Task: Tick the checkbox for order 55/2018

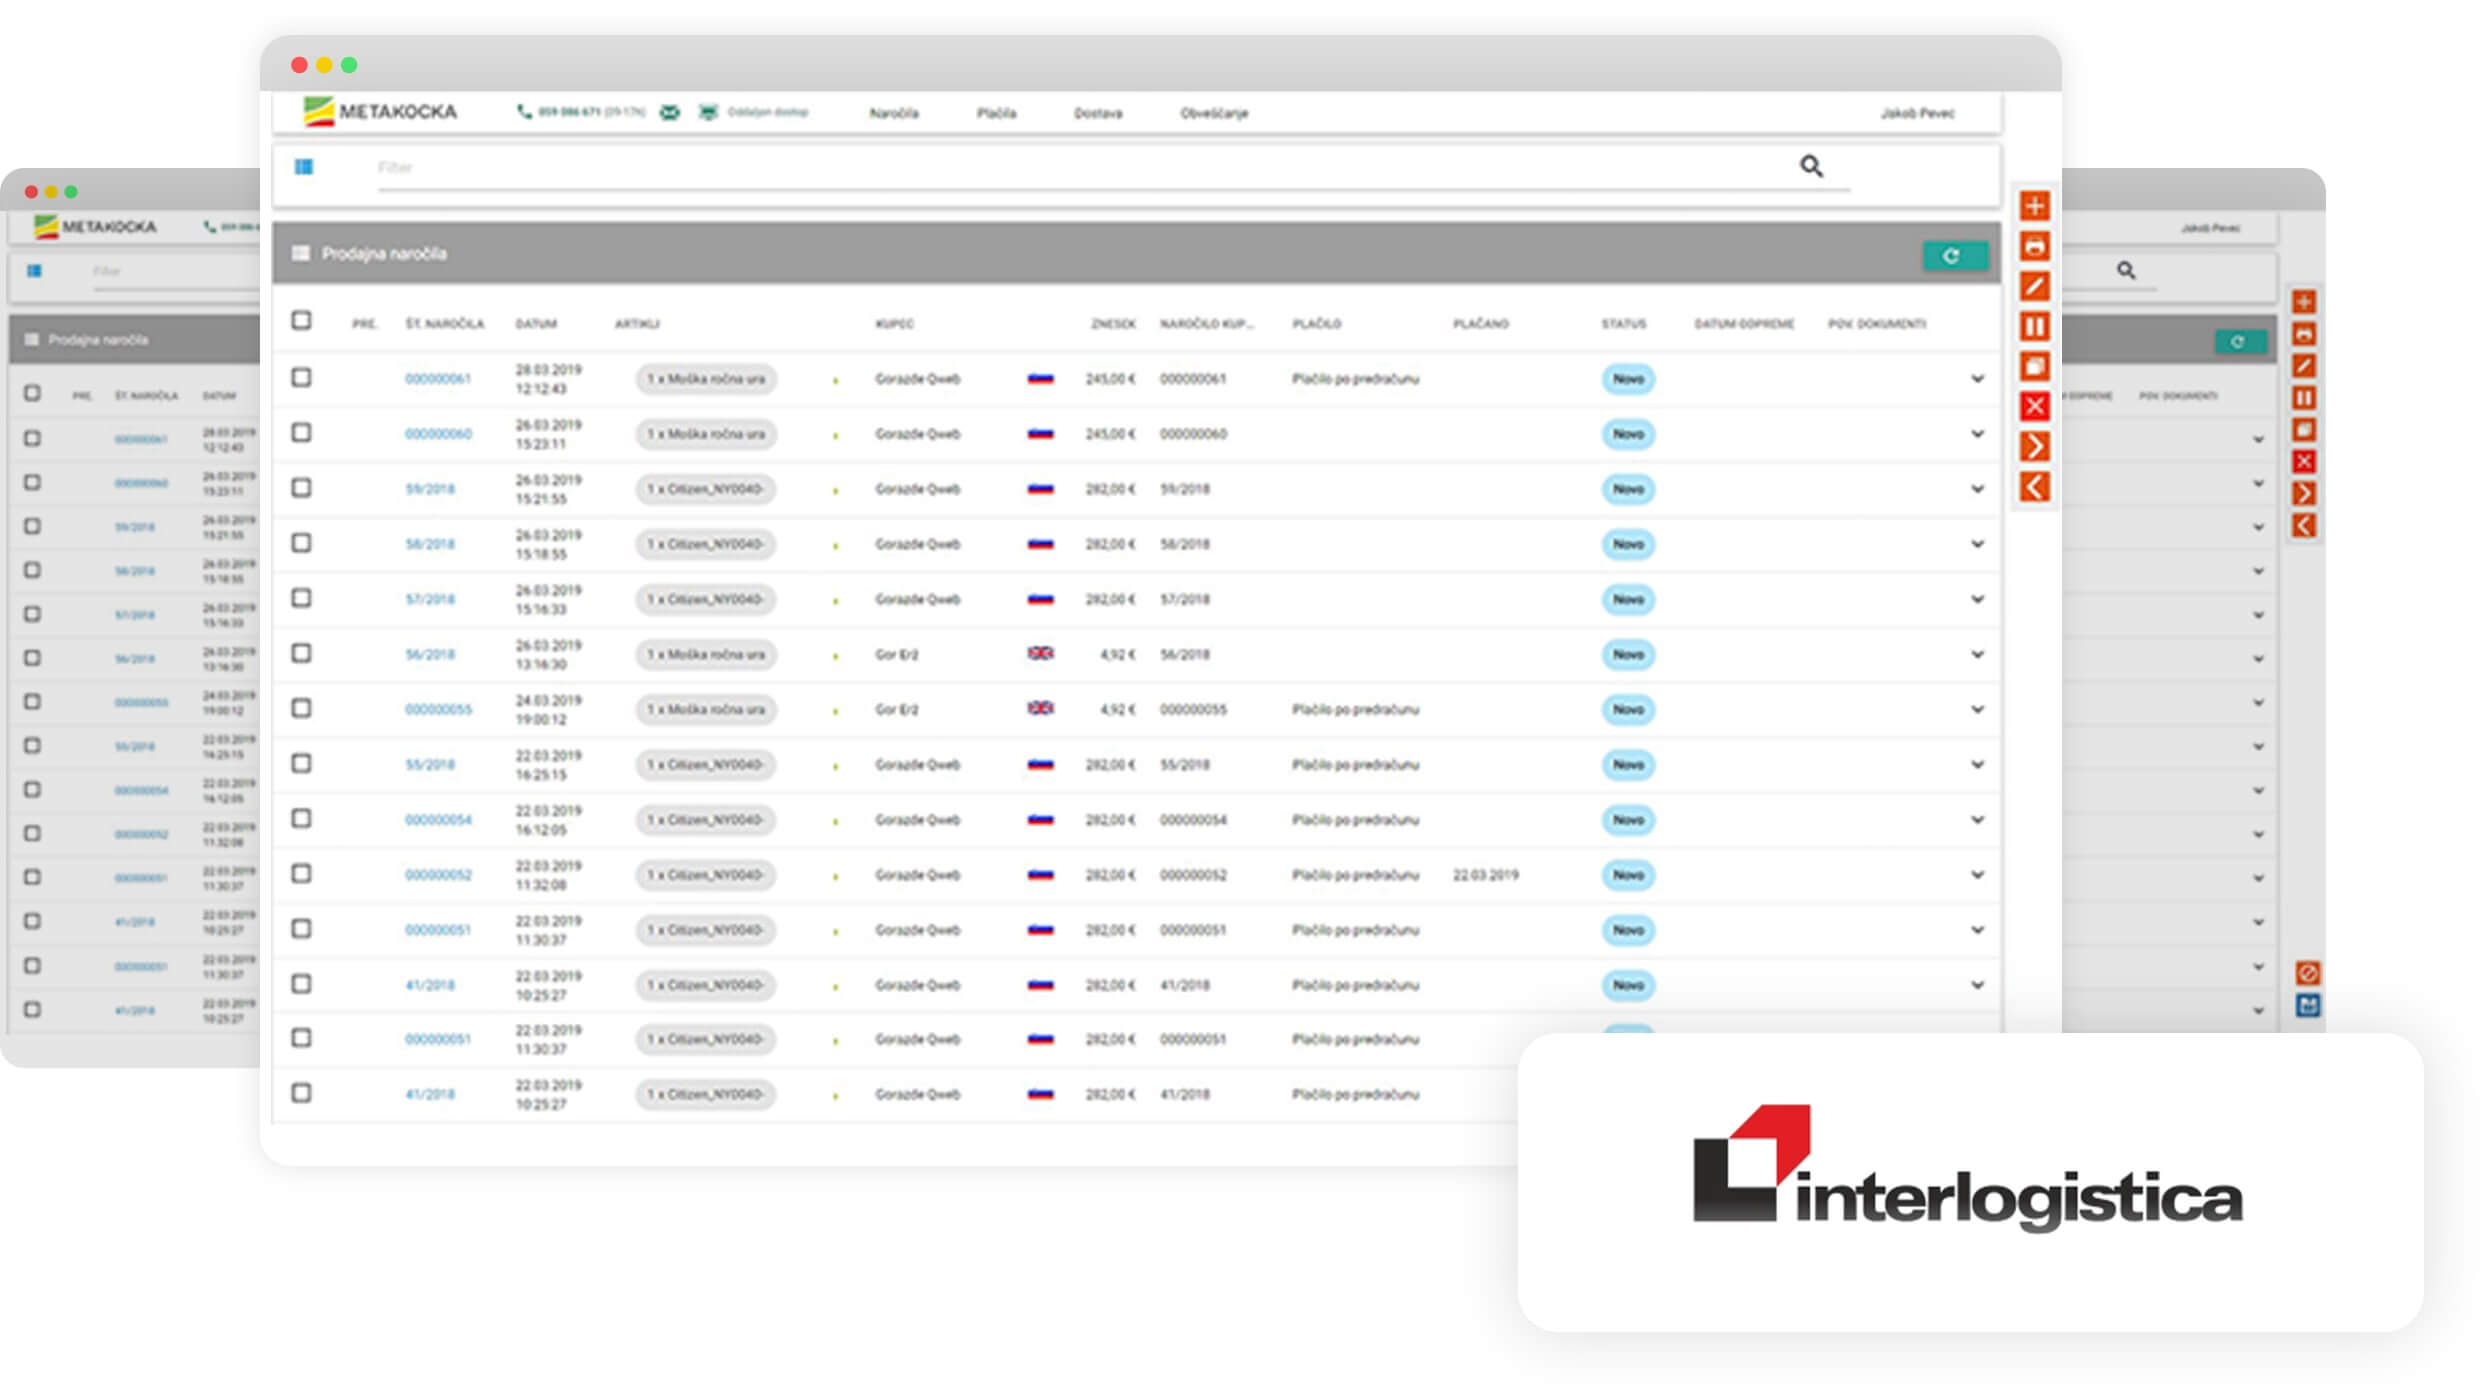Action: click(x=301, y=763)
